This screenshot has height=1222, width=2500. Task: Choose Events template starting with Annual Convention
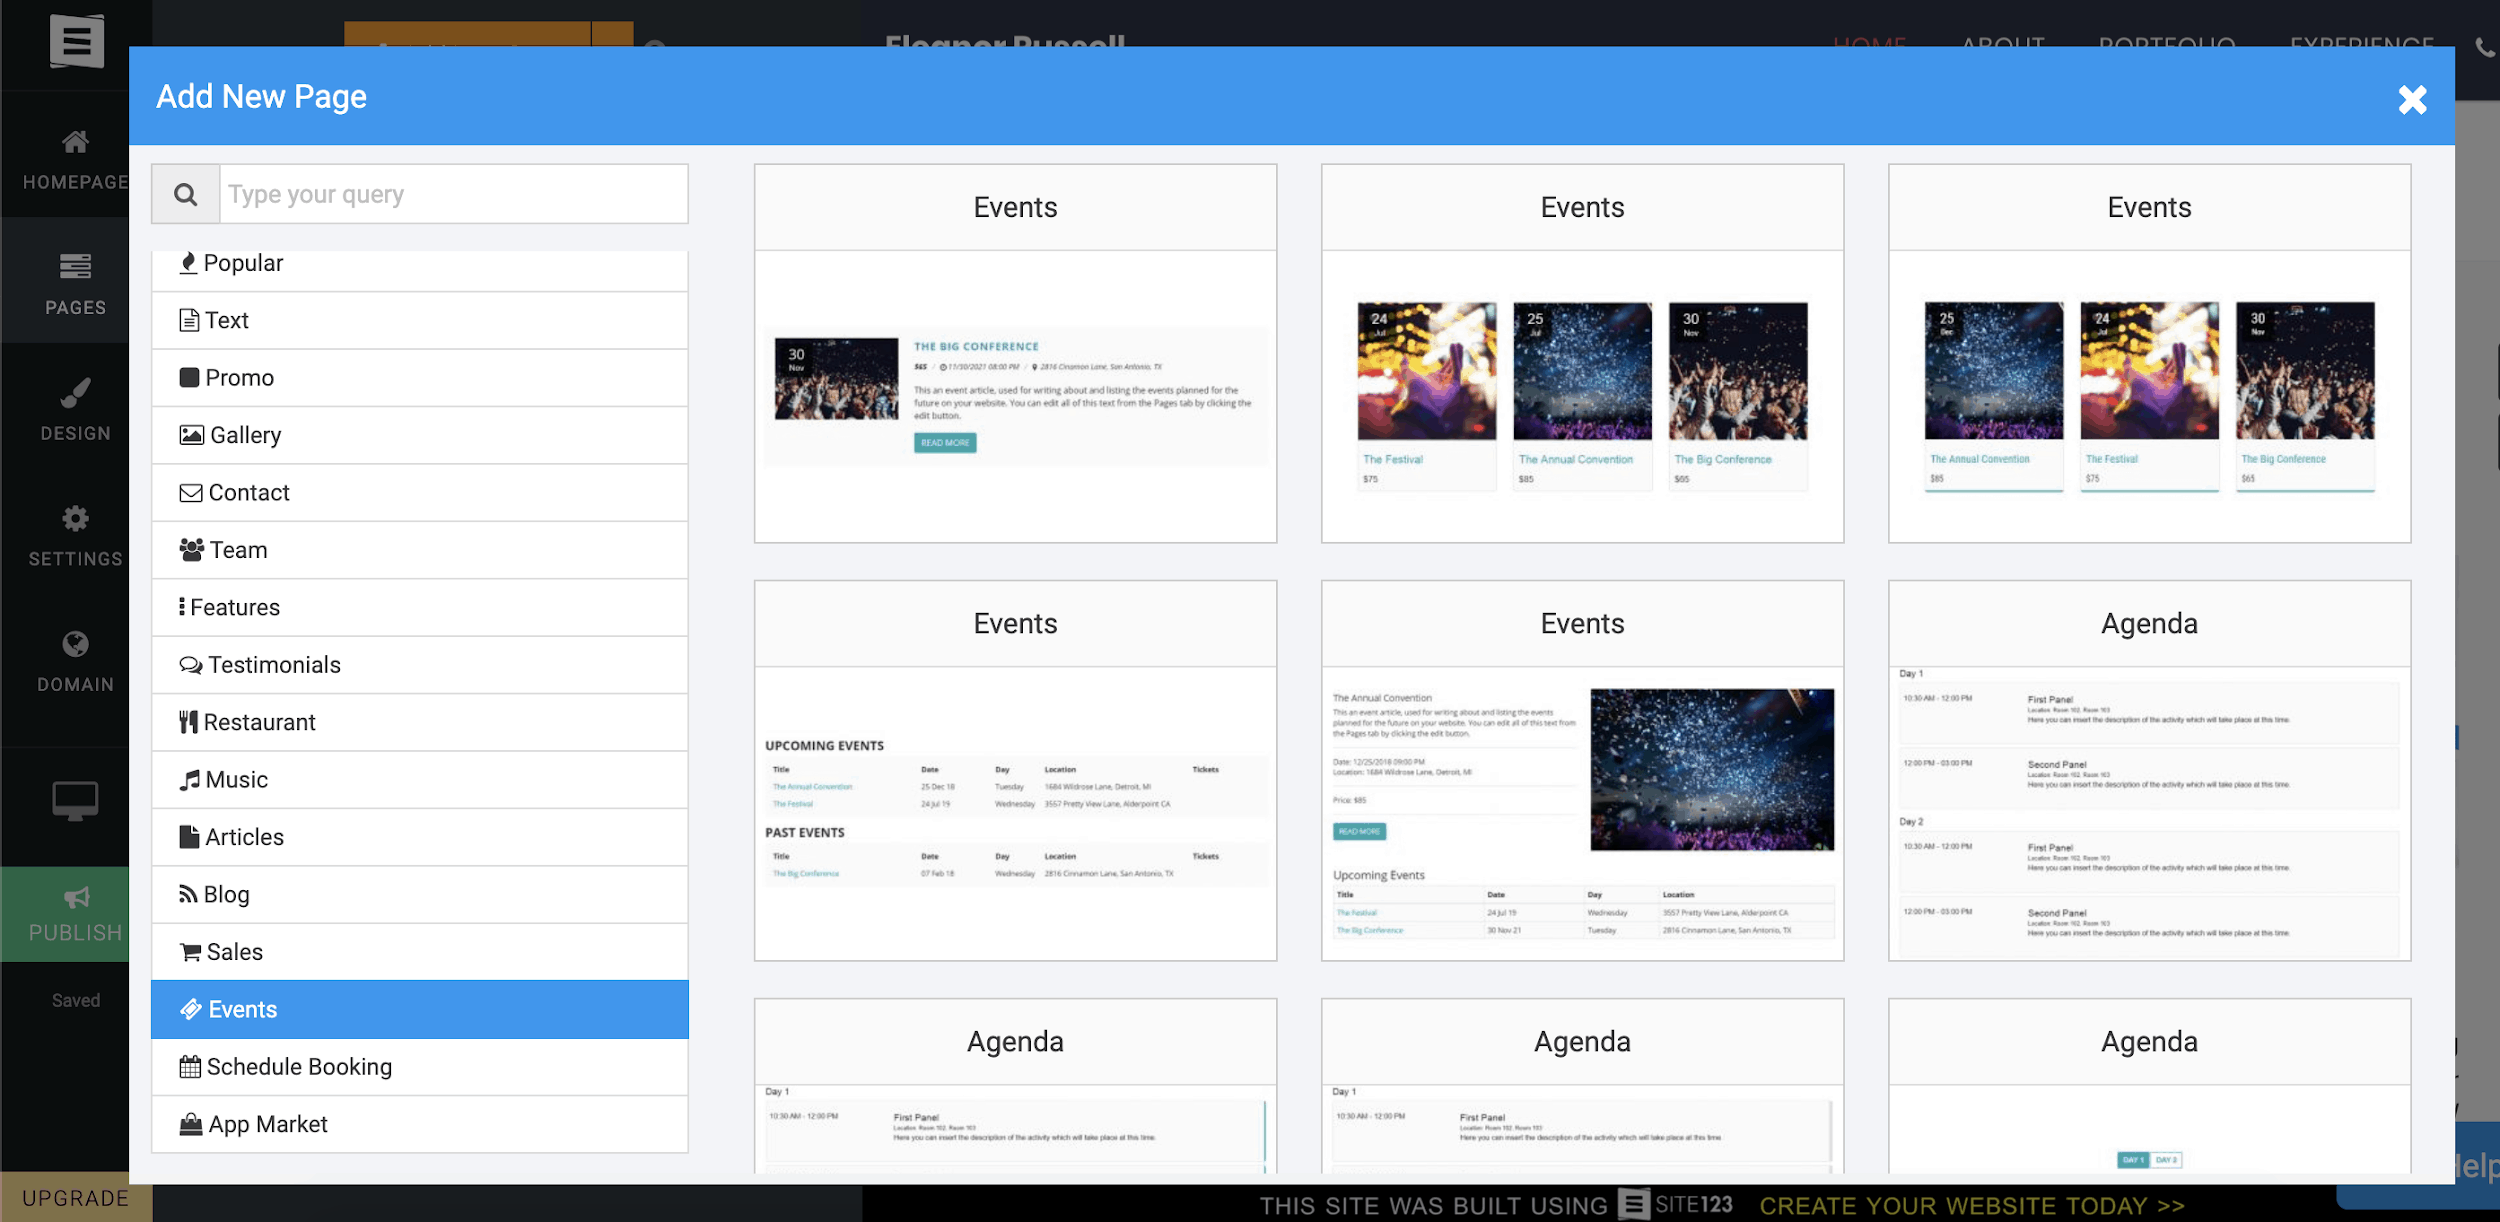(x=2149, y=354)
